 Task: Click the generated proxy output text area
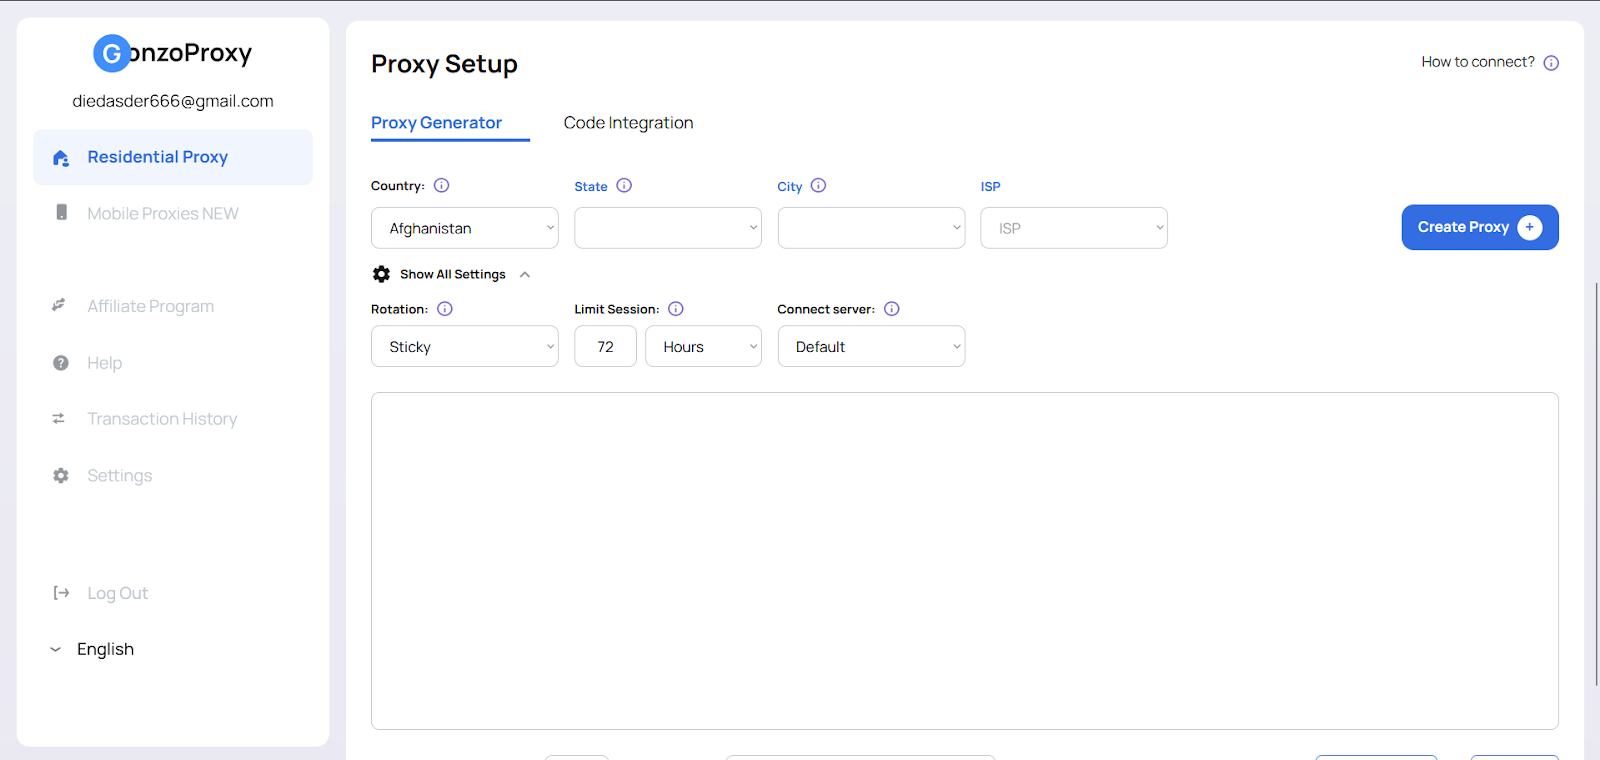965,561
